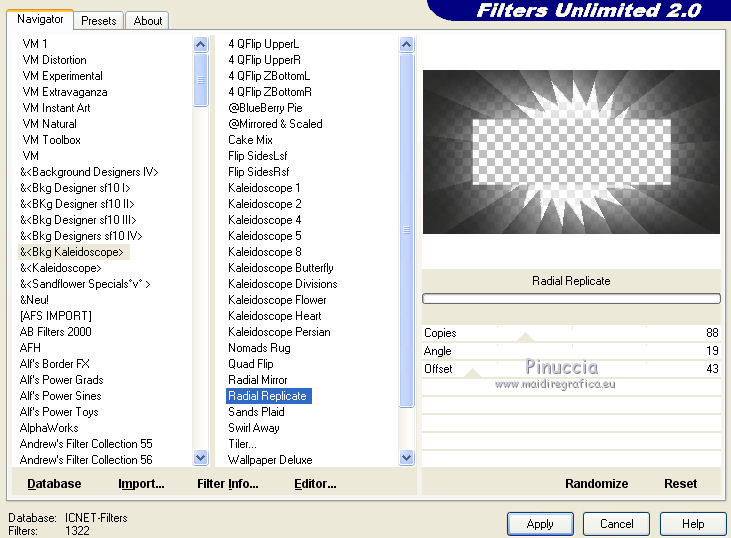This screenshot has width=731, height=538.
Task: Select VM Distortion category
Action: pos(54,60)
